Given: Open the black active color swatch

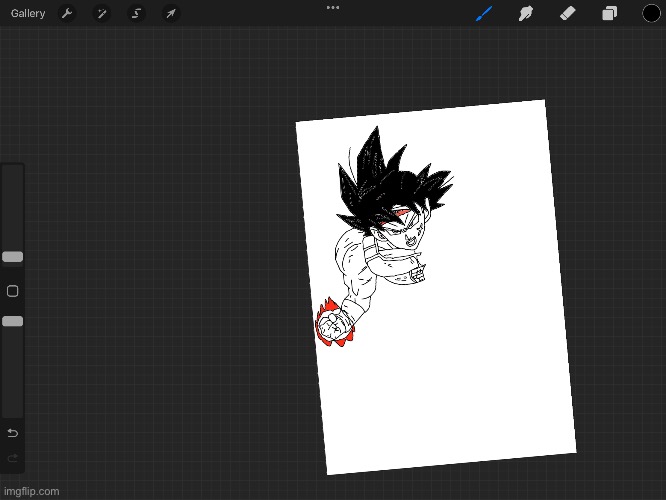Looking at the screenshot, I should 651,13.
